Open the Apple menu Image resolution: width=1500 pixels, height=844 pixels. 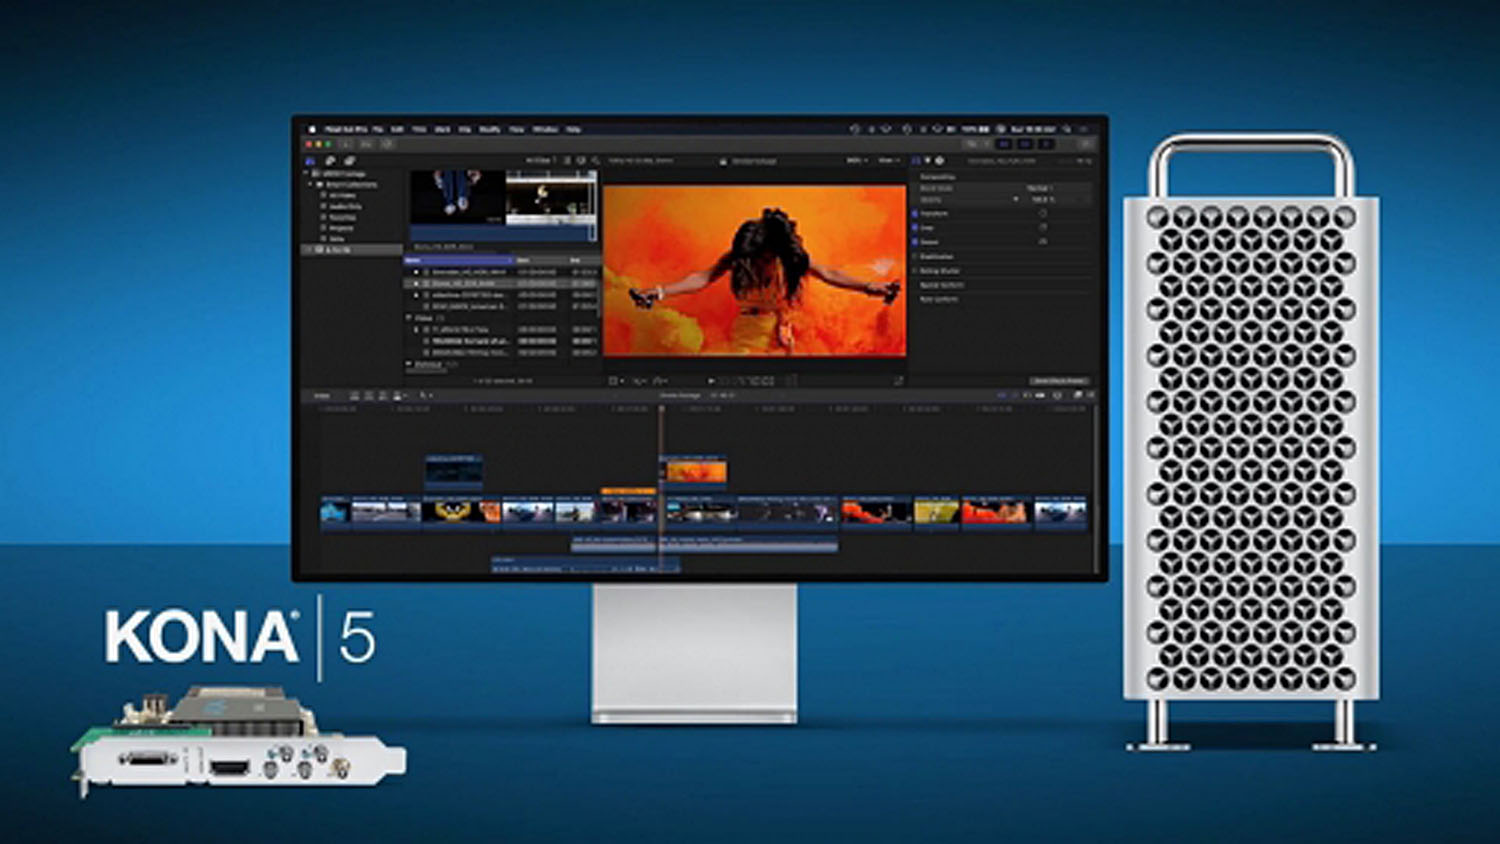pyautogui.click(x=312, y=129)
